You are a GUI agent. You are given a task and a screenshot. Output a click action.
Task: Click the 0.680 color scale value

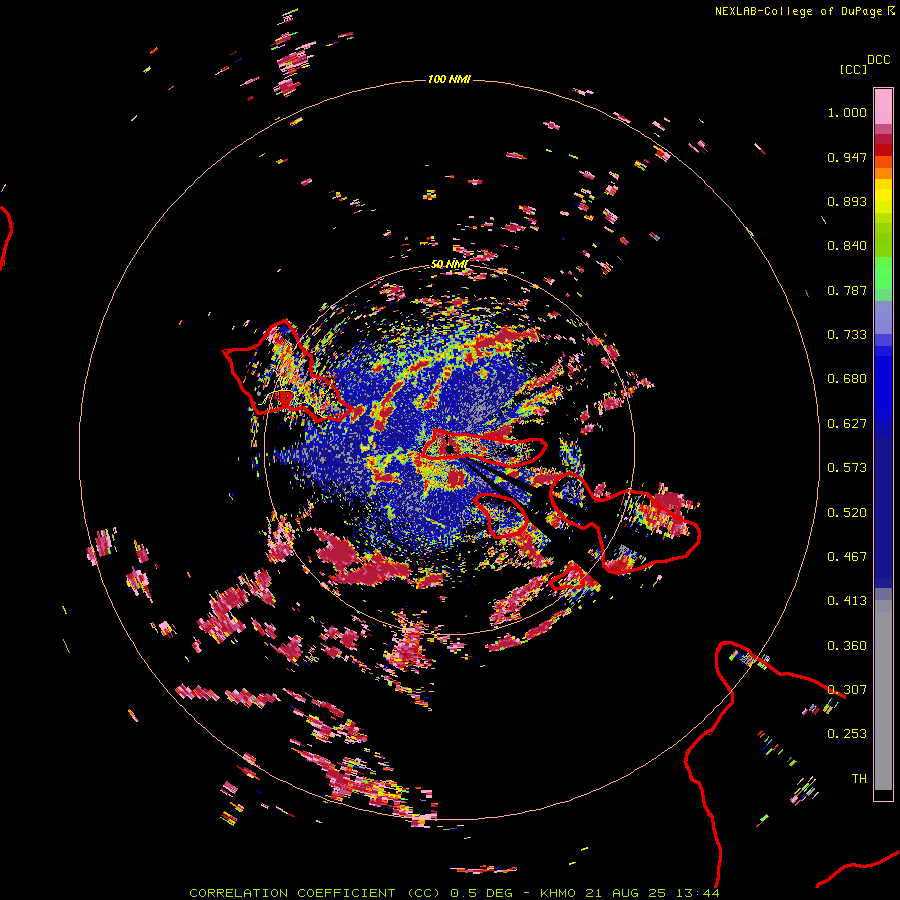tap(847, 379)
